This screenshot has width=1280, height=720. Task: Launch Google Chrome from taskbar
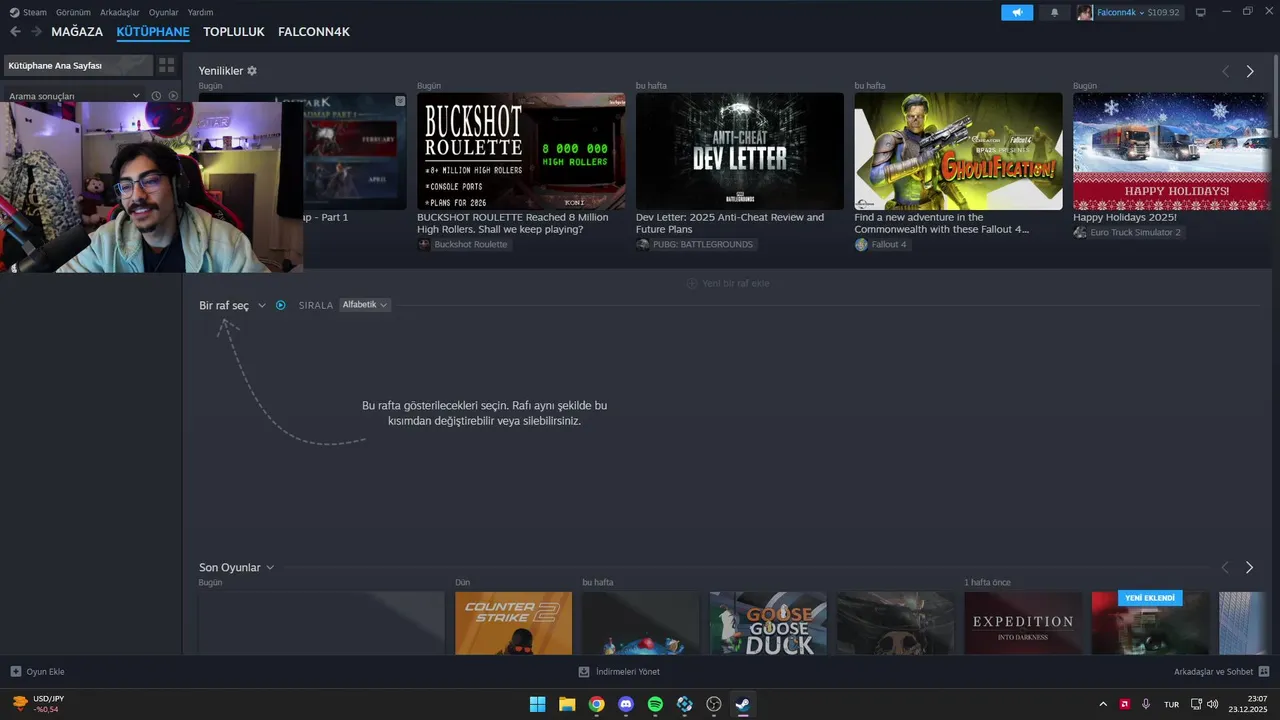(x=596, y=704)
